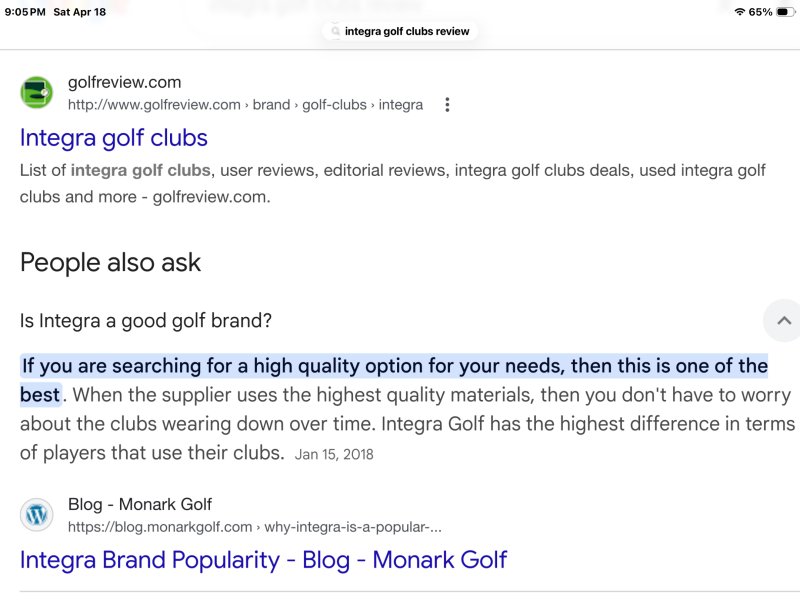Click the WordPress favicon for Monark Golf
Image resolution: width=800 pixels, height=600 pixels.
point(37,515)
